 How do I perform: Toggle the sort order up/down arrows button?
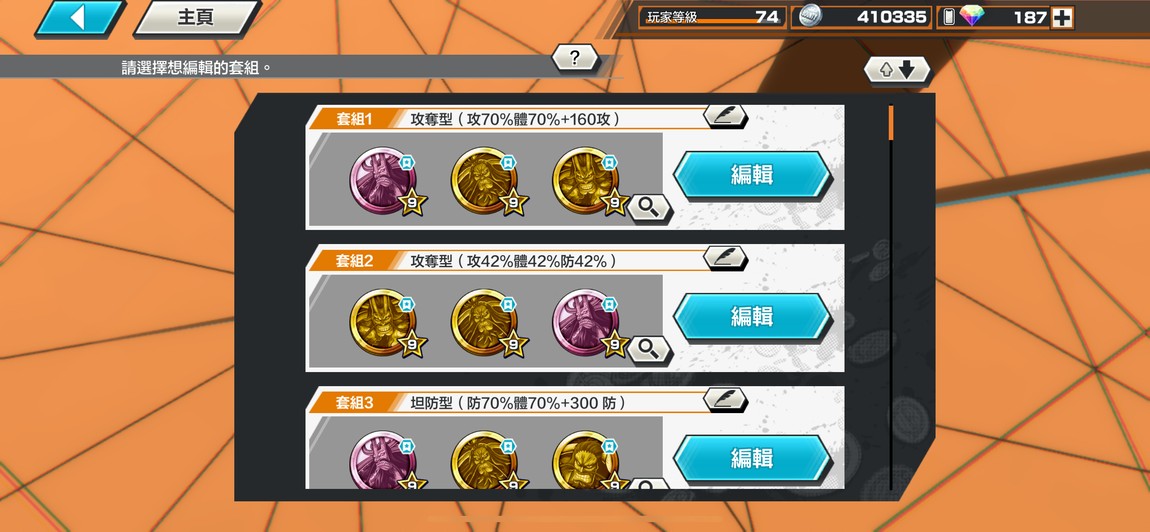click(897, 70)
